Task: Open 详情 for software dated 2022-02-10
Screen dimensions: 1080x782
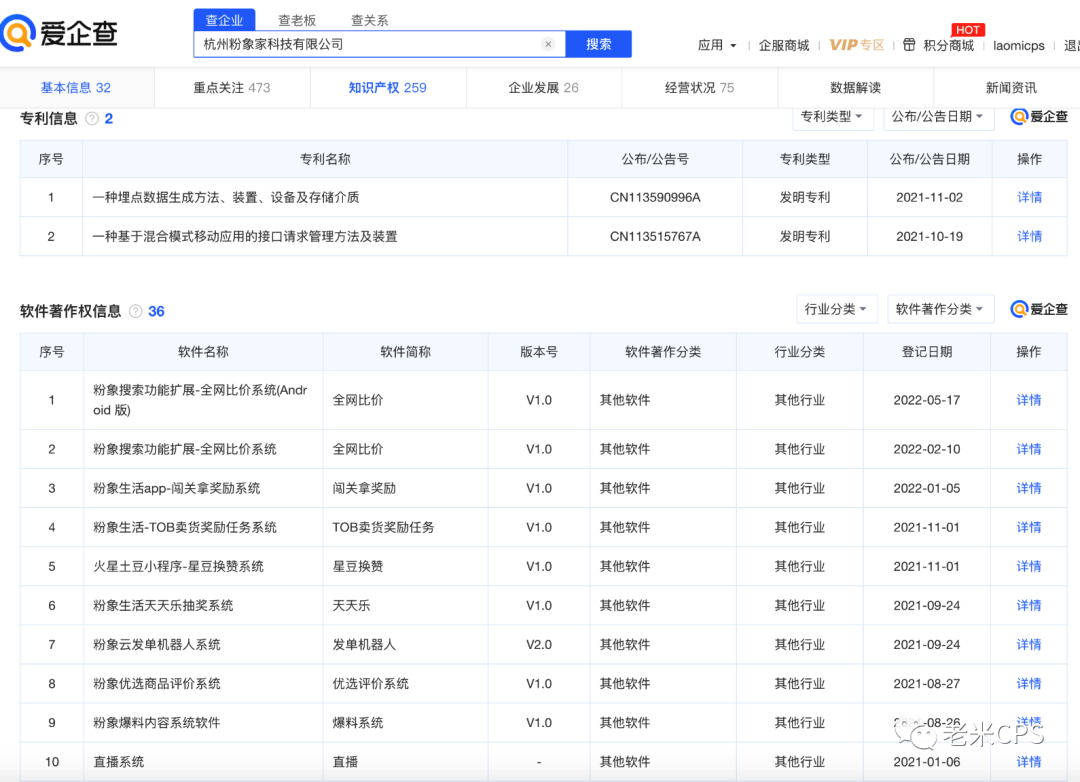Action: (1028, 449)
